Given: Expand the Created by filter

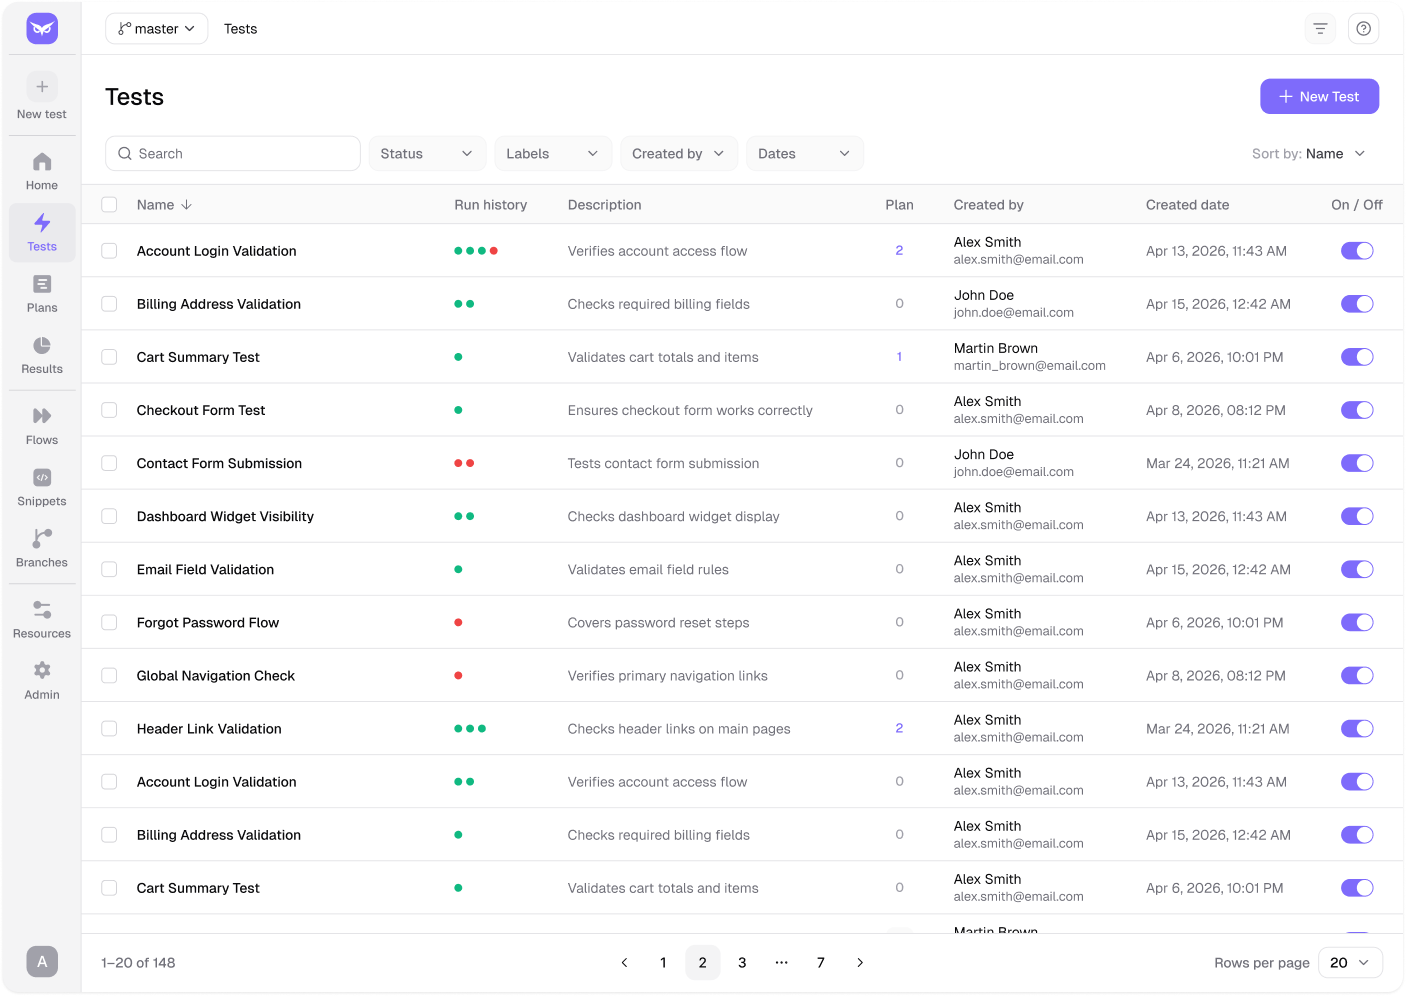Looking at the screenshot, I should tap(679, 154).
